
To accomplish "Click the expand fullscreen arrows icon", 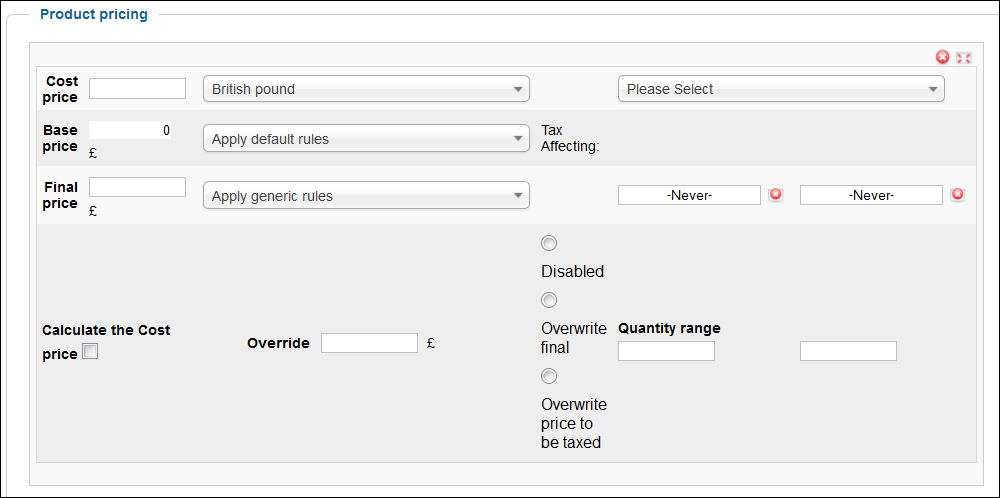I will tap(964, 58).
